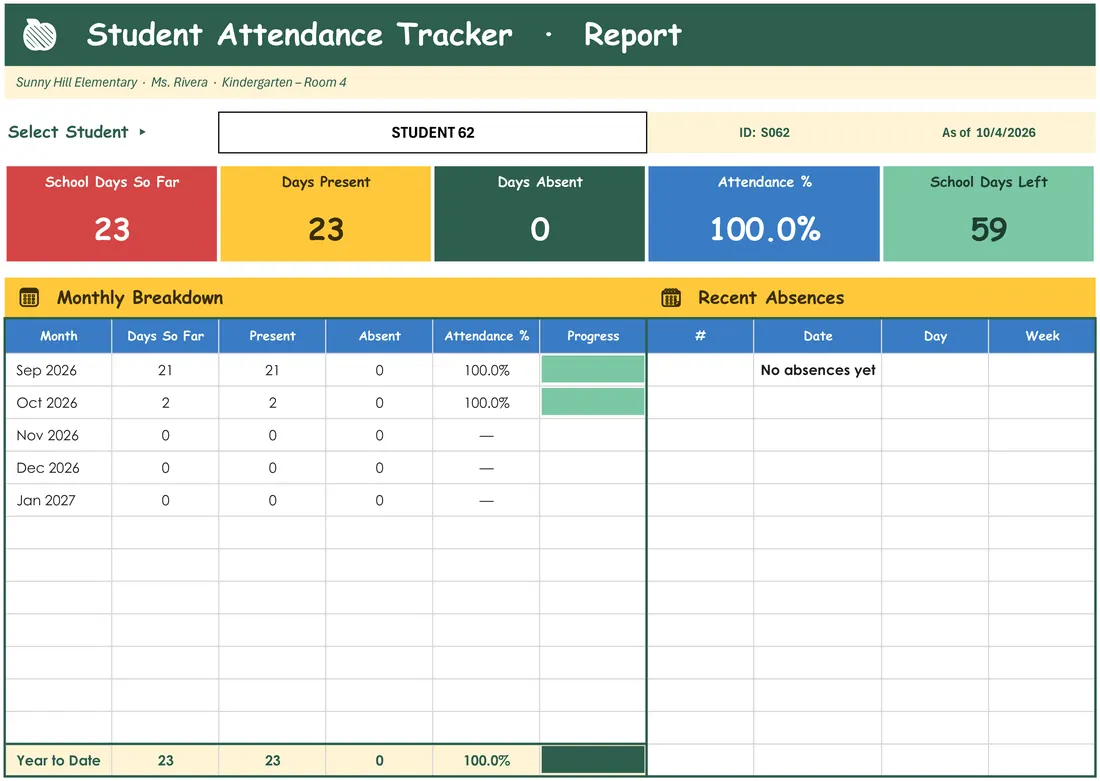Click the calendar icon beside Recent Absences
1100x781 pixels.
pyautogui.click(x=671, y=298)
